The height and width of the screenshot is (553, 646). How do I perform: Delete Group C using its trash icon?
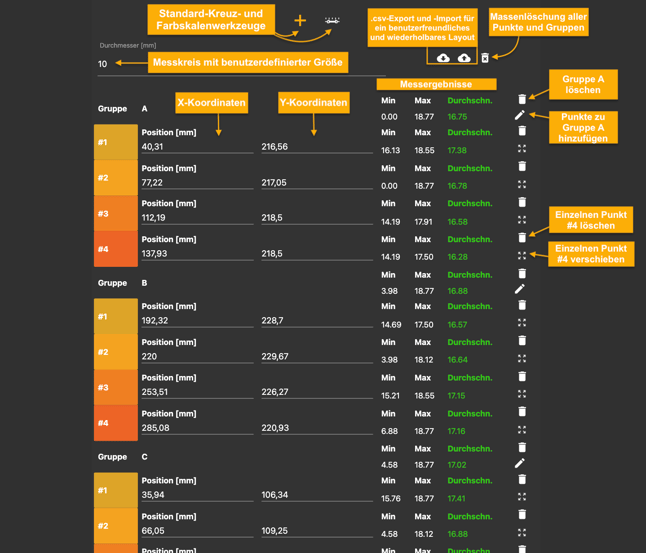point(522,447)
